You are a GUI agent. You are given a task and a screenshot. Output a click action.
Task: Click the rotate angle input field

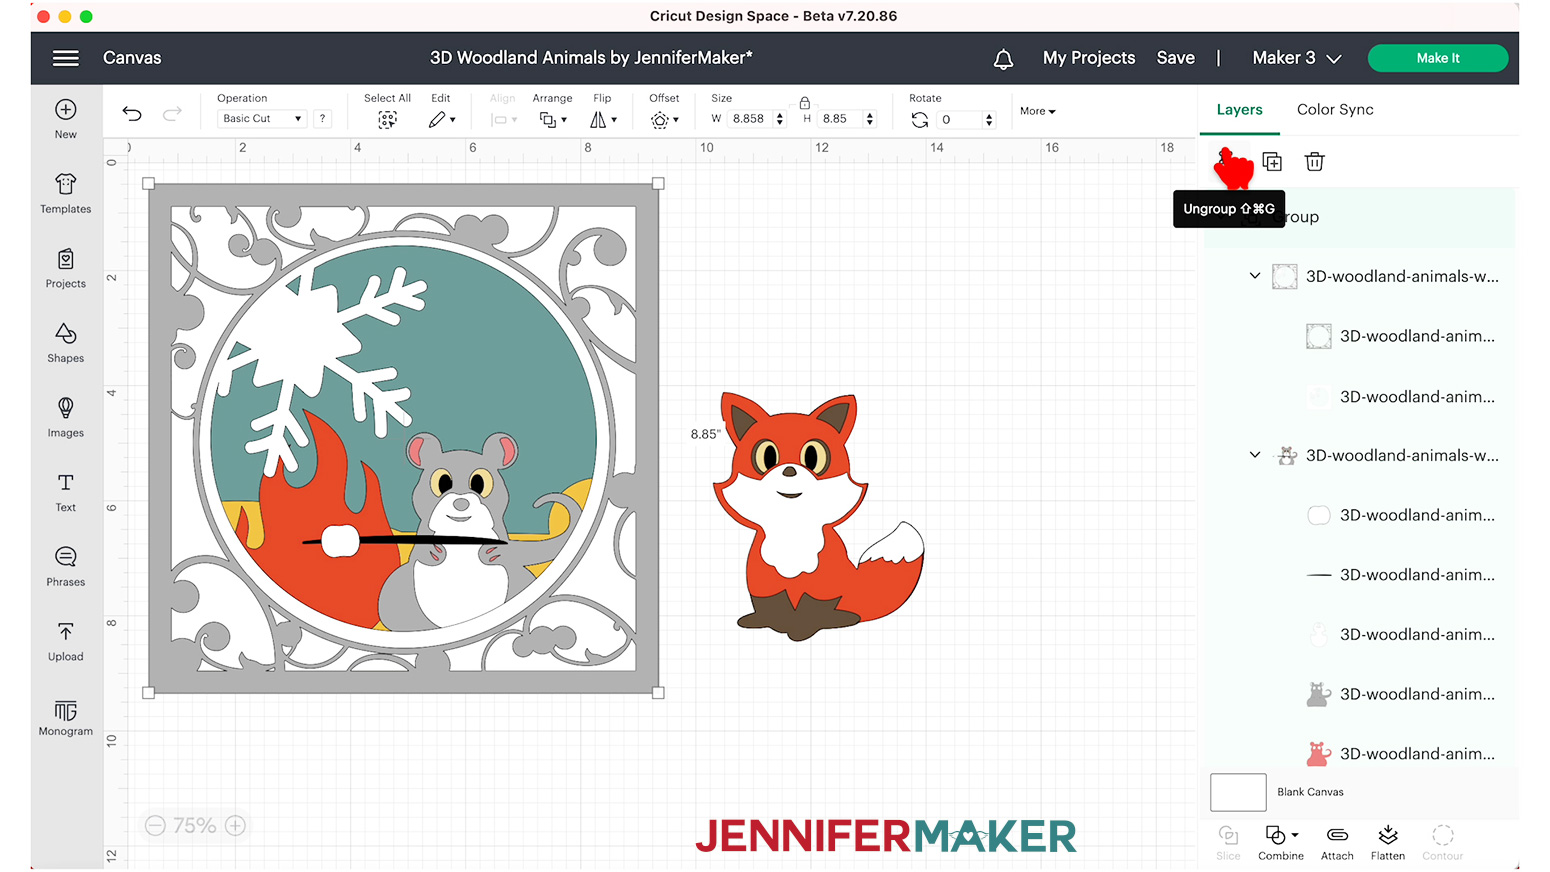pyautogui.click(x=960, y=120)
